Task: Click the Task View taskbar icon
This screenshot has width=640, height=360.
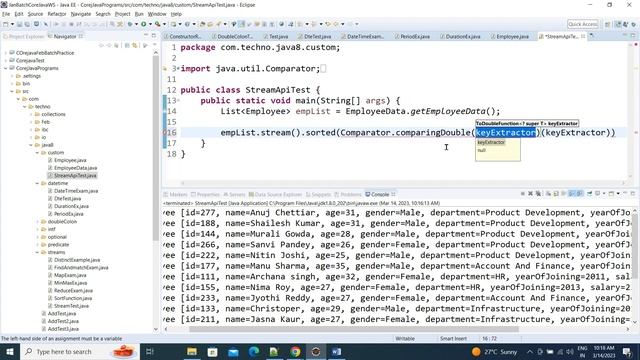Action: point(149,351)
